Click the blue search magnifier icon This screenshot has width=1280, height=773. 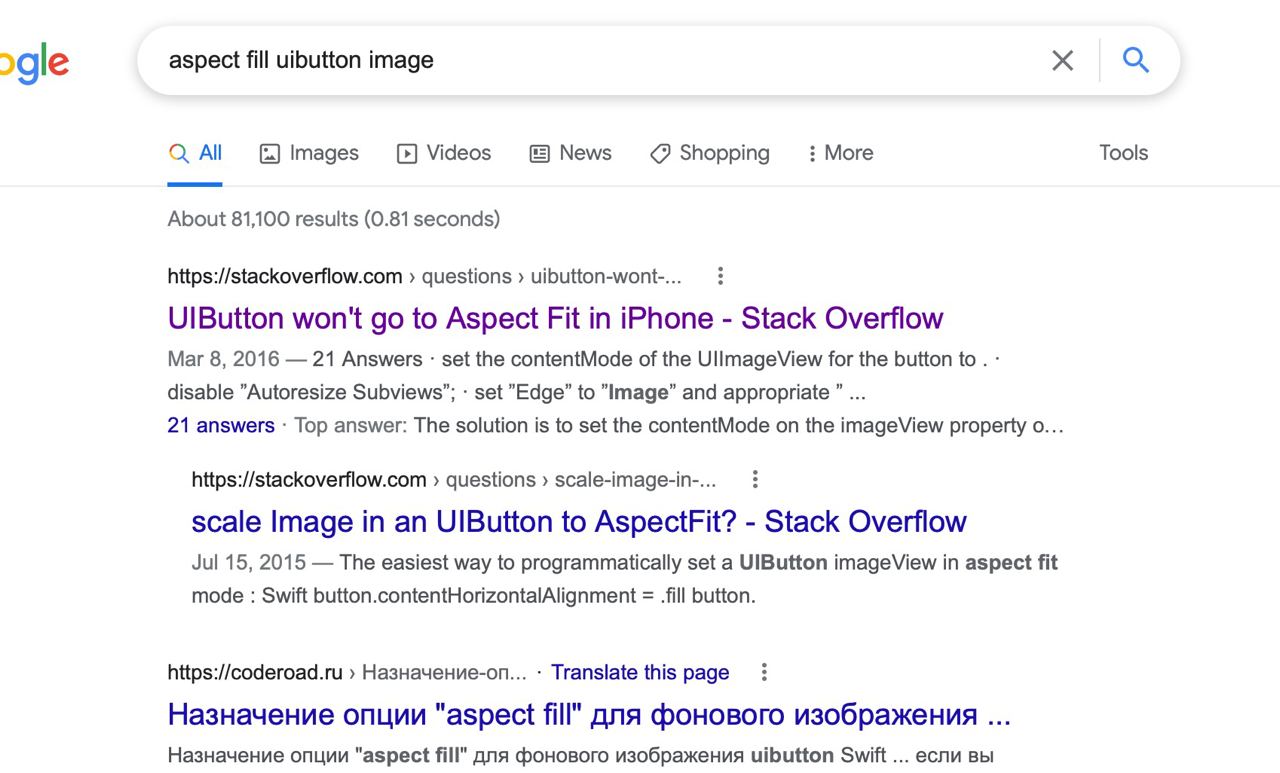coord(1135,60)
